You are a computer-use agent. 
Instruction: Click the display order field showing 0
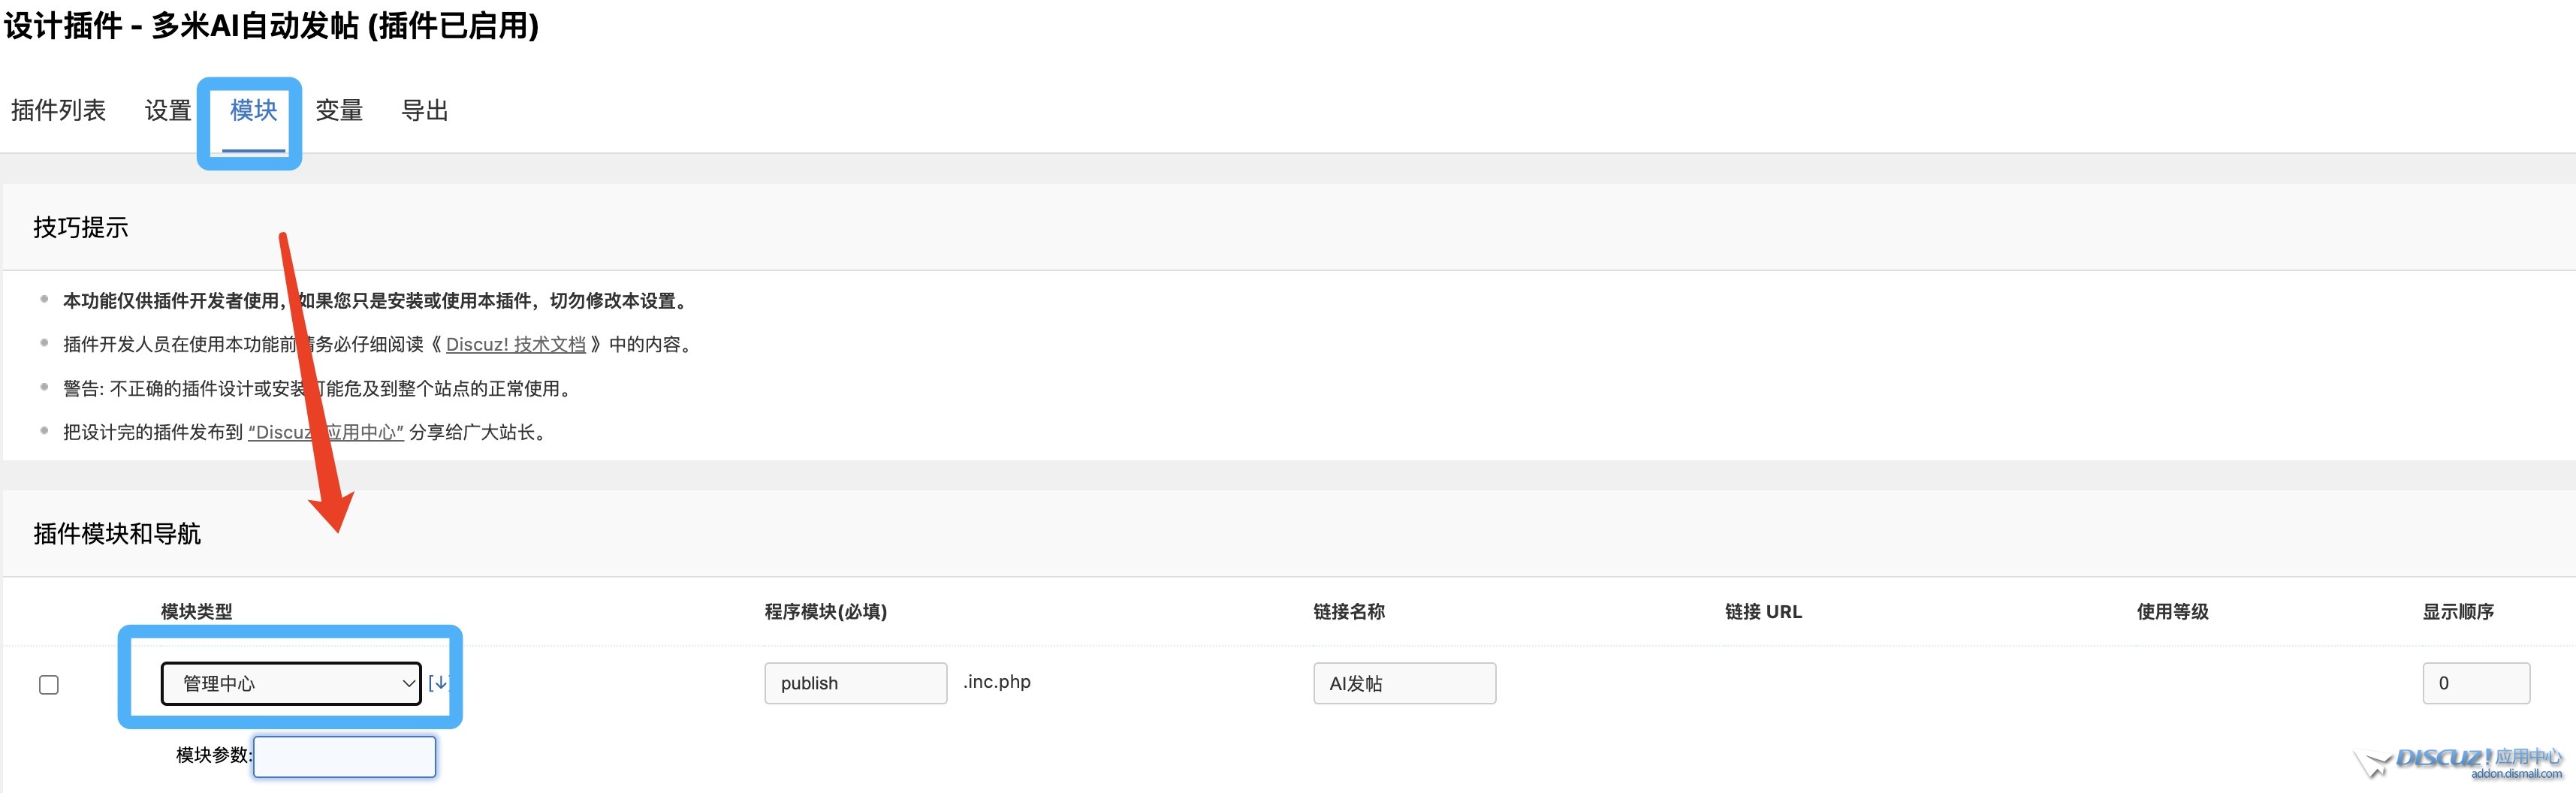[x=2476, y=684]
